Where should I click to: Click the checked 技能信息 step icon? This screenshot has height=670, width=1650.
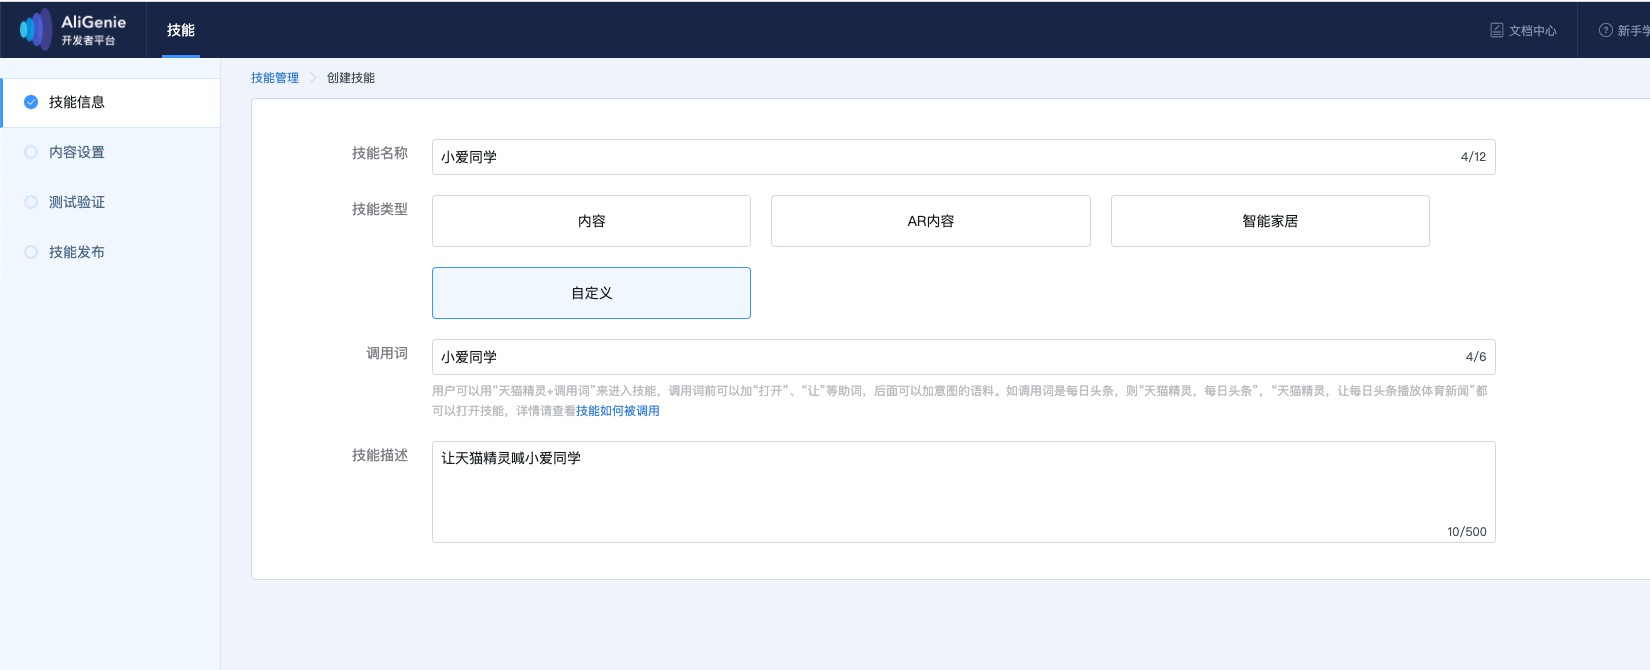(x=31, y=102)
